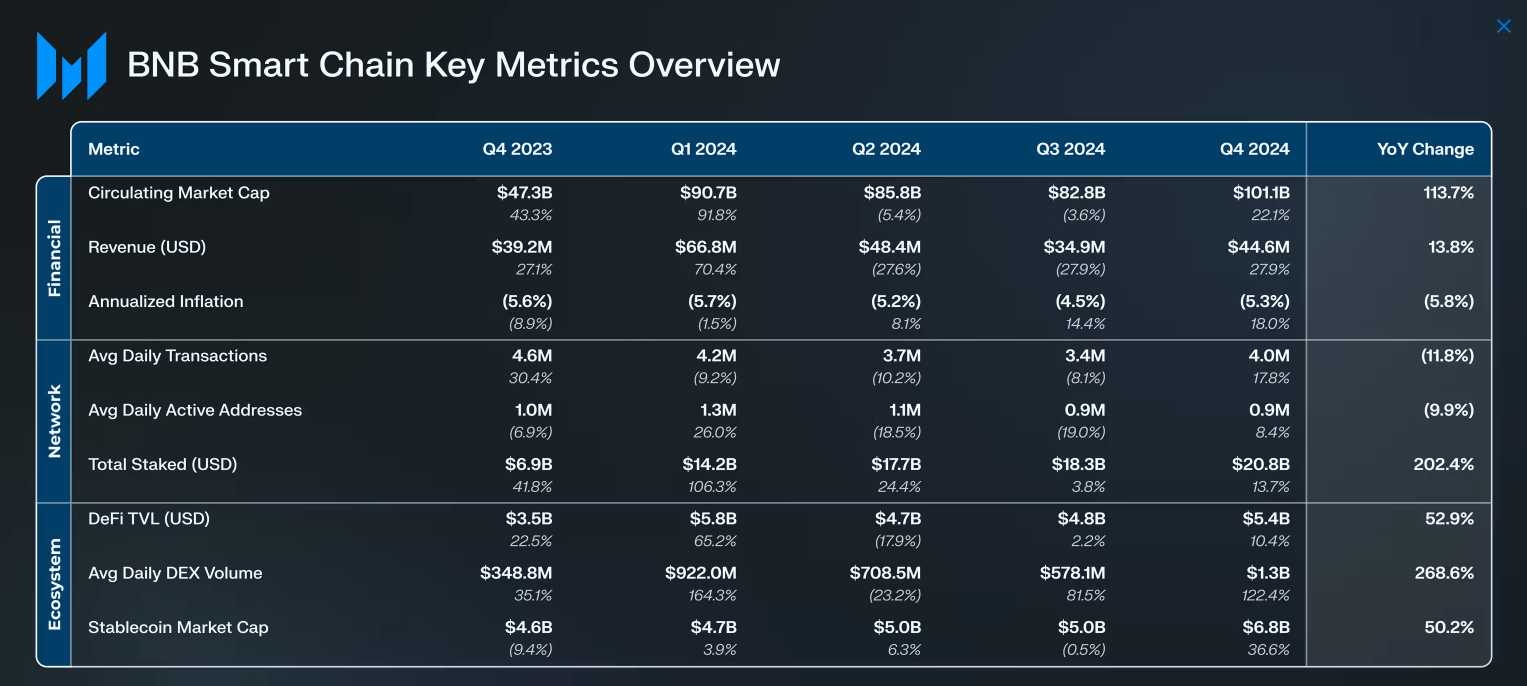Click the Q1 2024 column header
This screenshot has width=1527, height=686.
703,149
